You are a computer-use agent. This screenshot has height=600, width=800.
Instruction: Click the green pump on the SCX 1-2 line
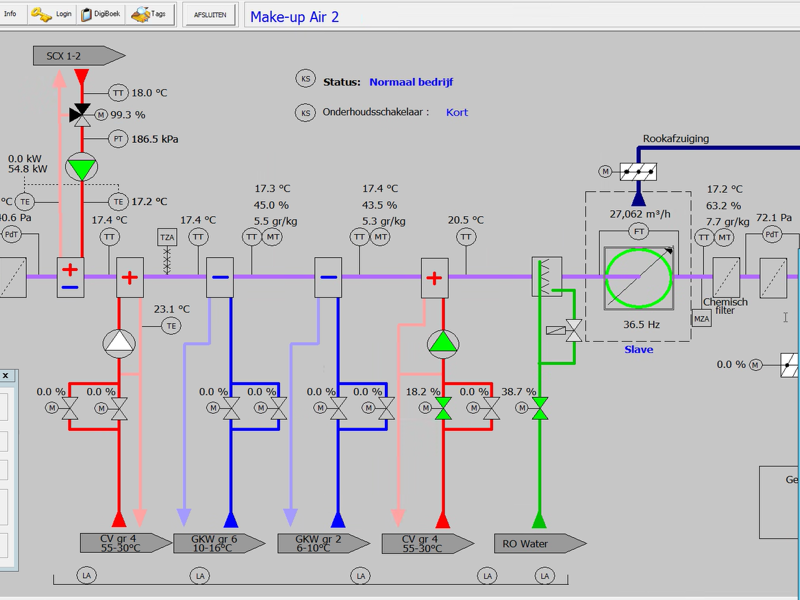[82, 167]
